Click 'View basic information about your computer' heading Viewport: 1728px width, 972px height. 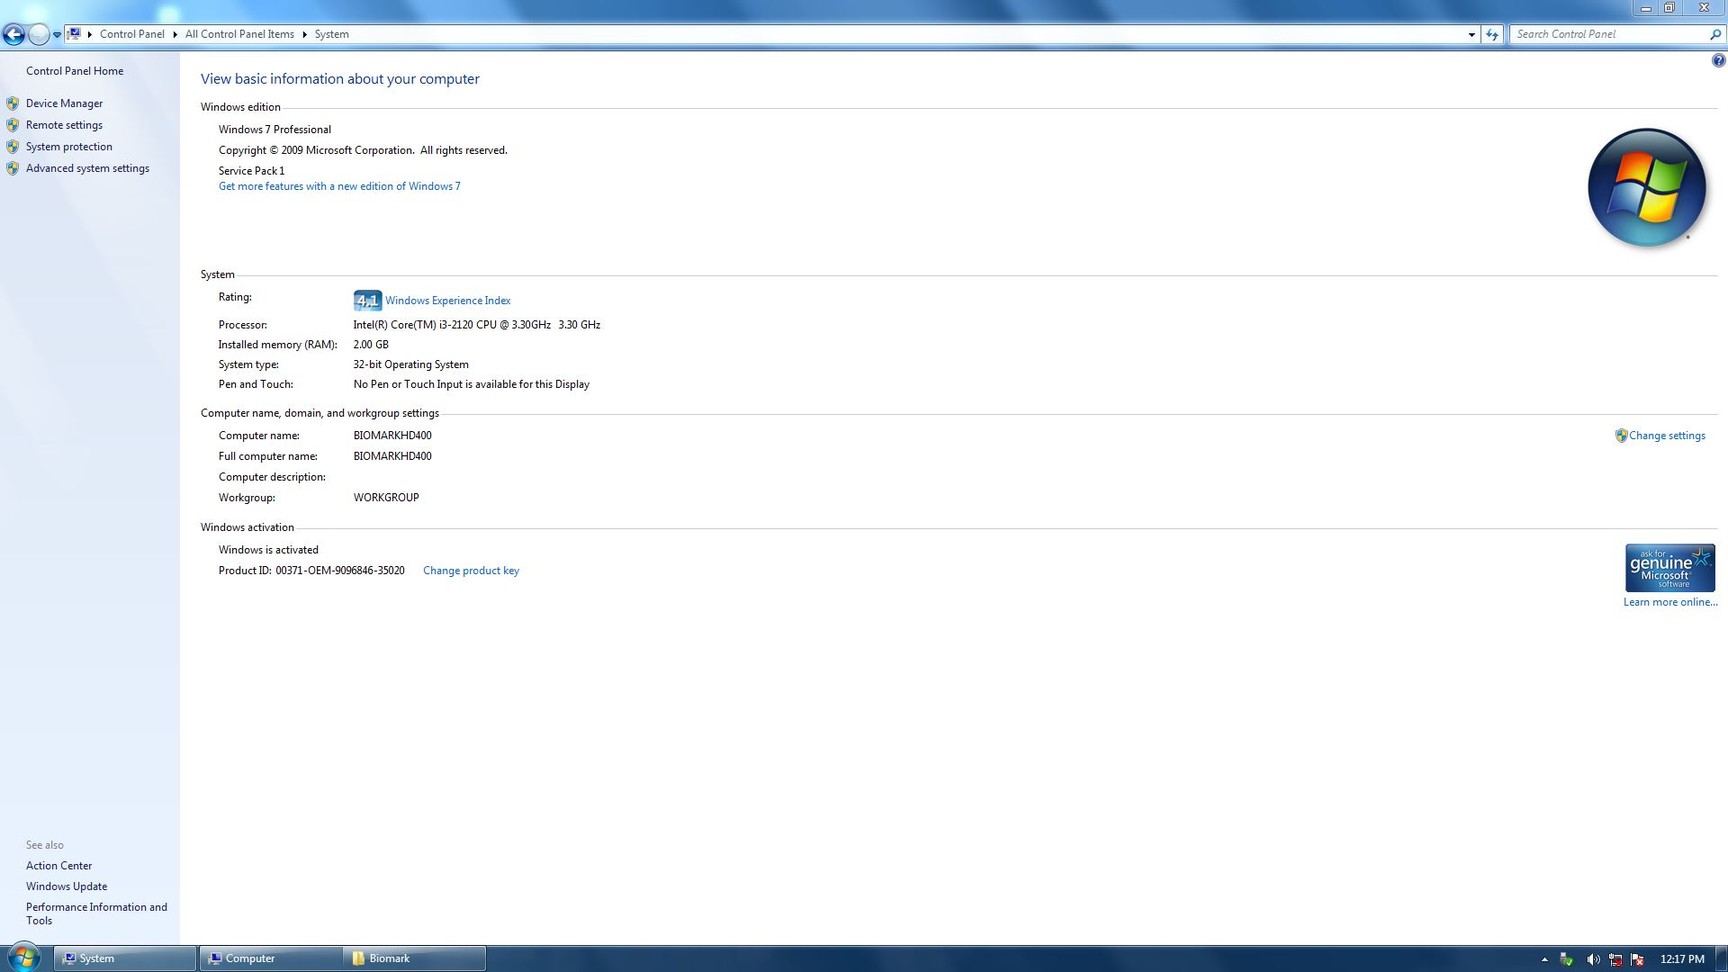coord(340,79)
